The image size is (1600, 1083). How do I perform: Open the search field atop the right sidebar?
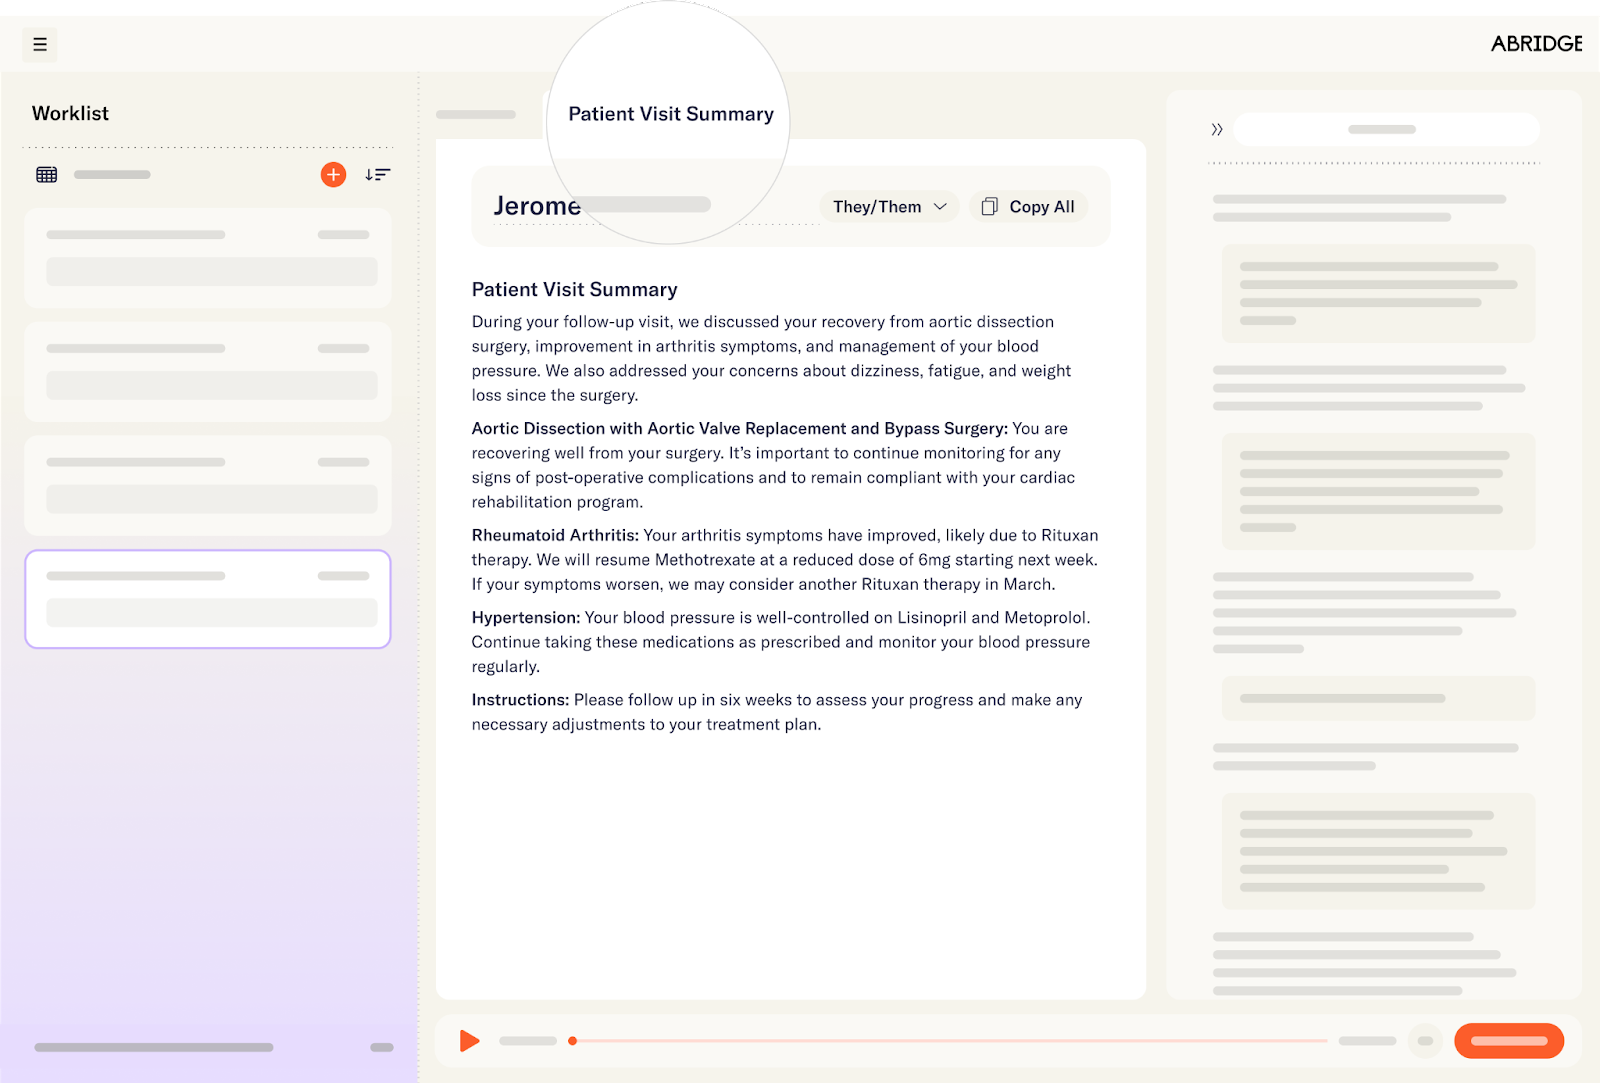(x=1386, y=128)
